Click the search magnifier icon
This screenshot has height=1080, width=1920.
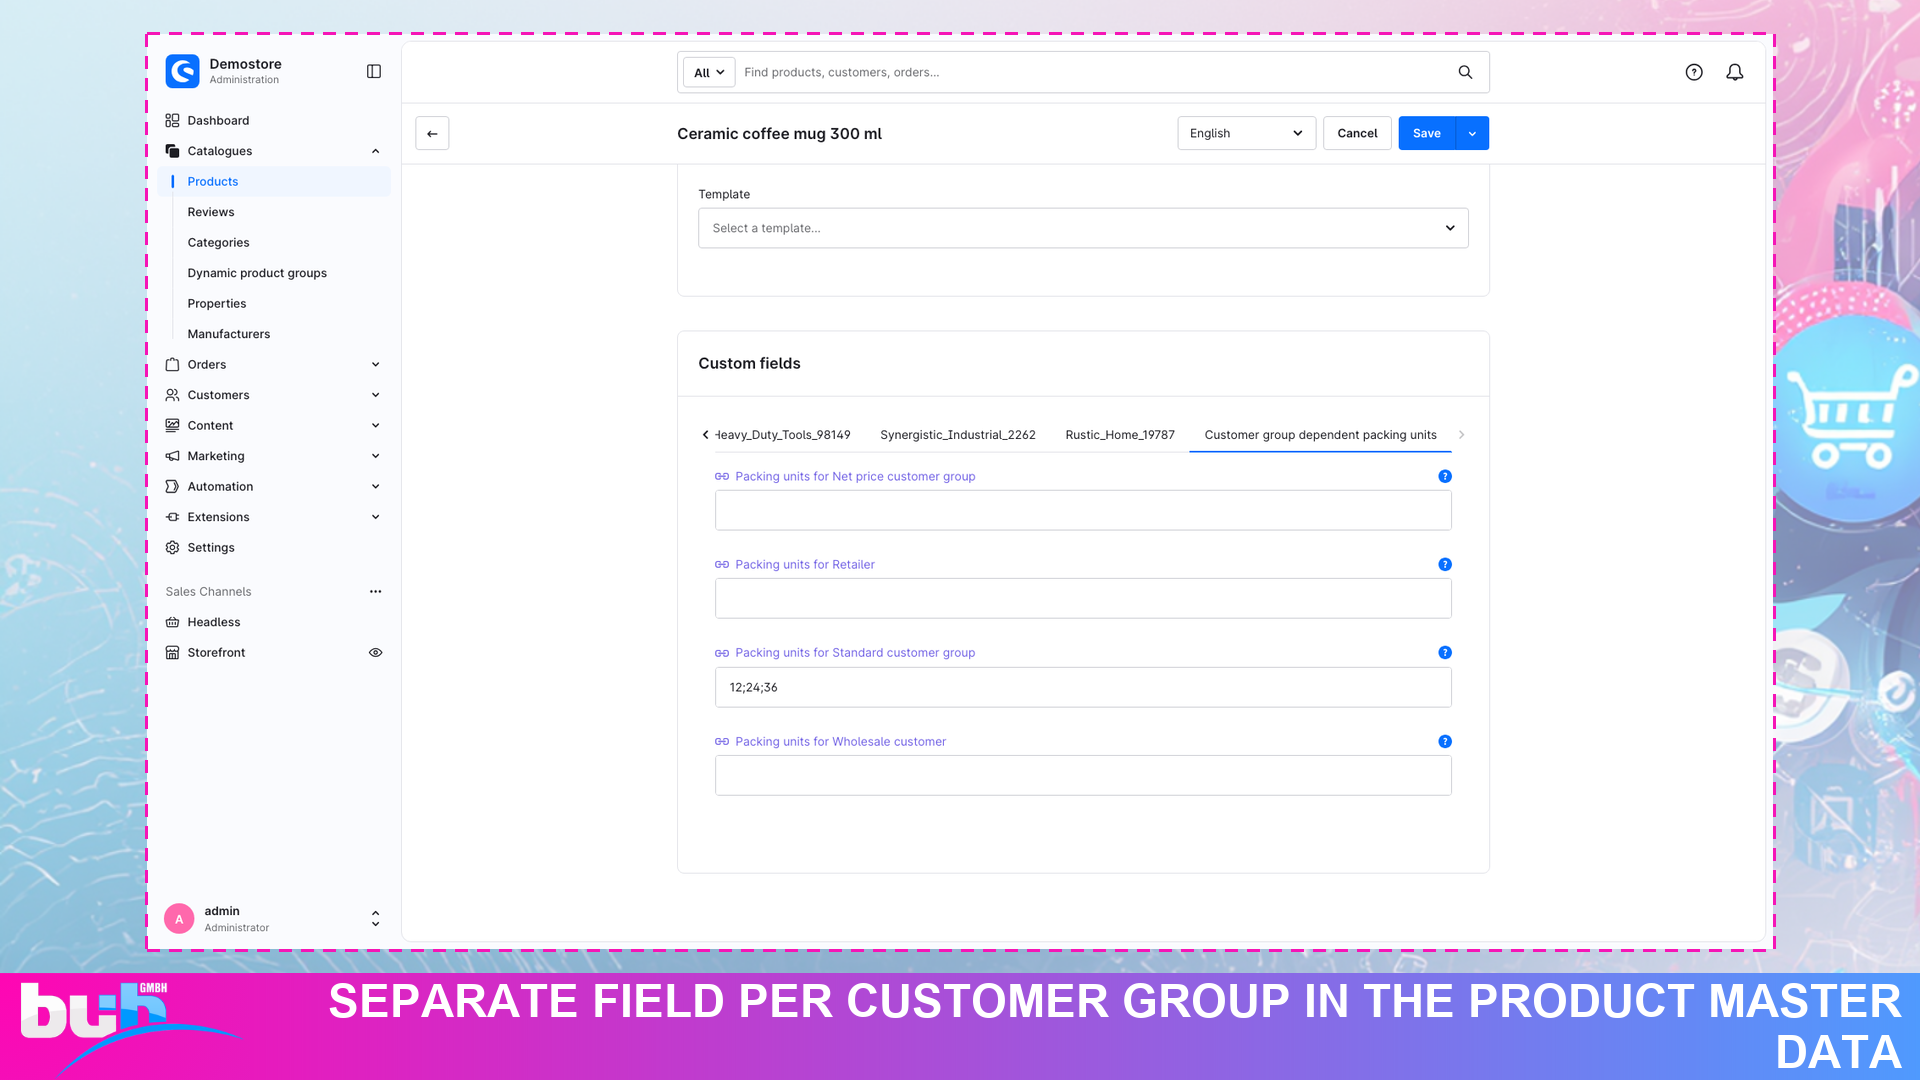(x=1465, y=72)
